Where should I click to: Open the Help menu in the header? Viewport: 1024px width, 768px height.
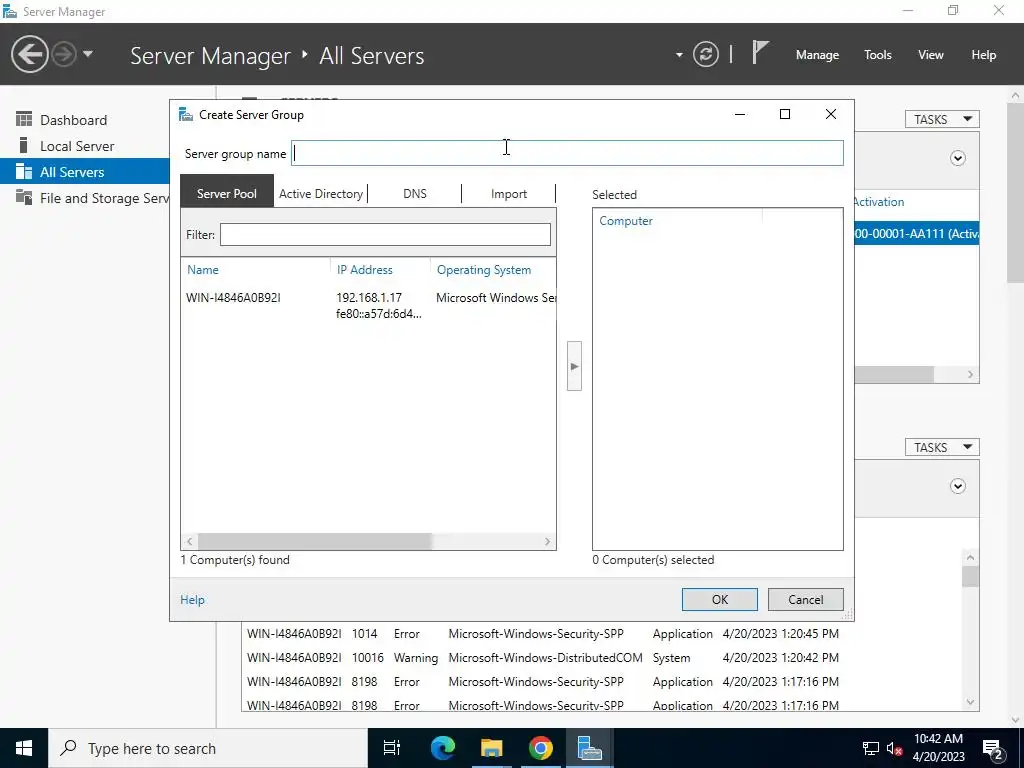pos(984,55)
